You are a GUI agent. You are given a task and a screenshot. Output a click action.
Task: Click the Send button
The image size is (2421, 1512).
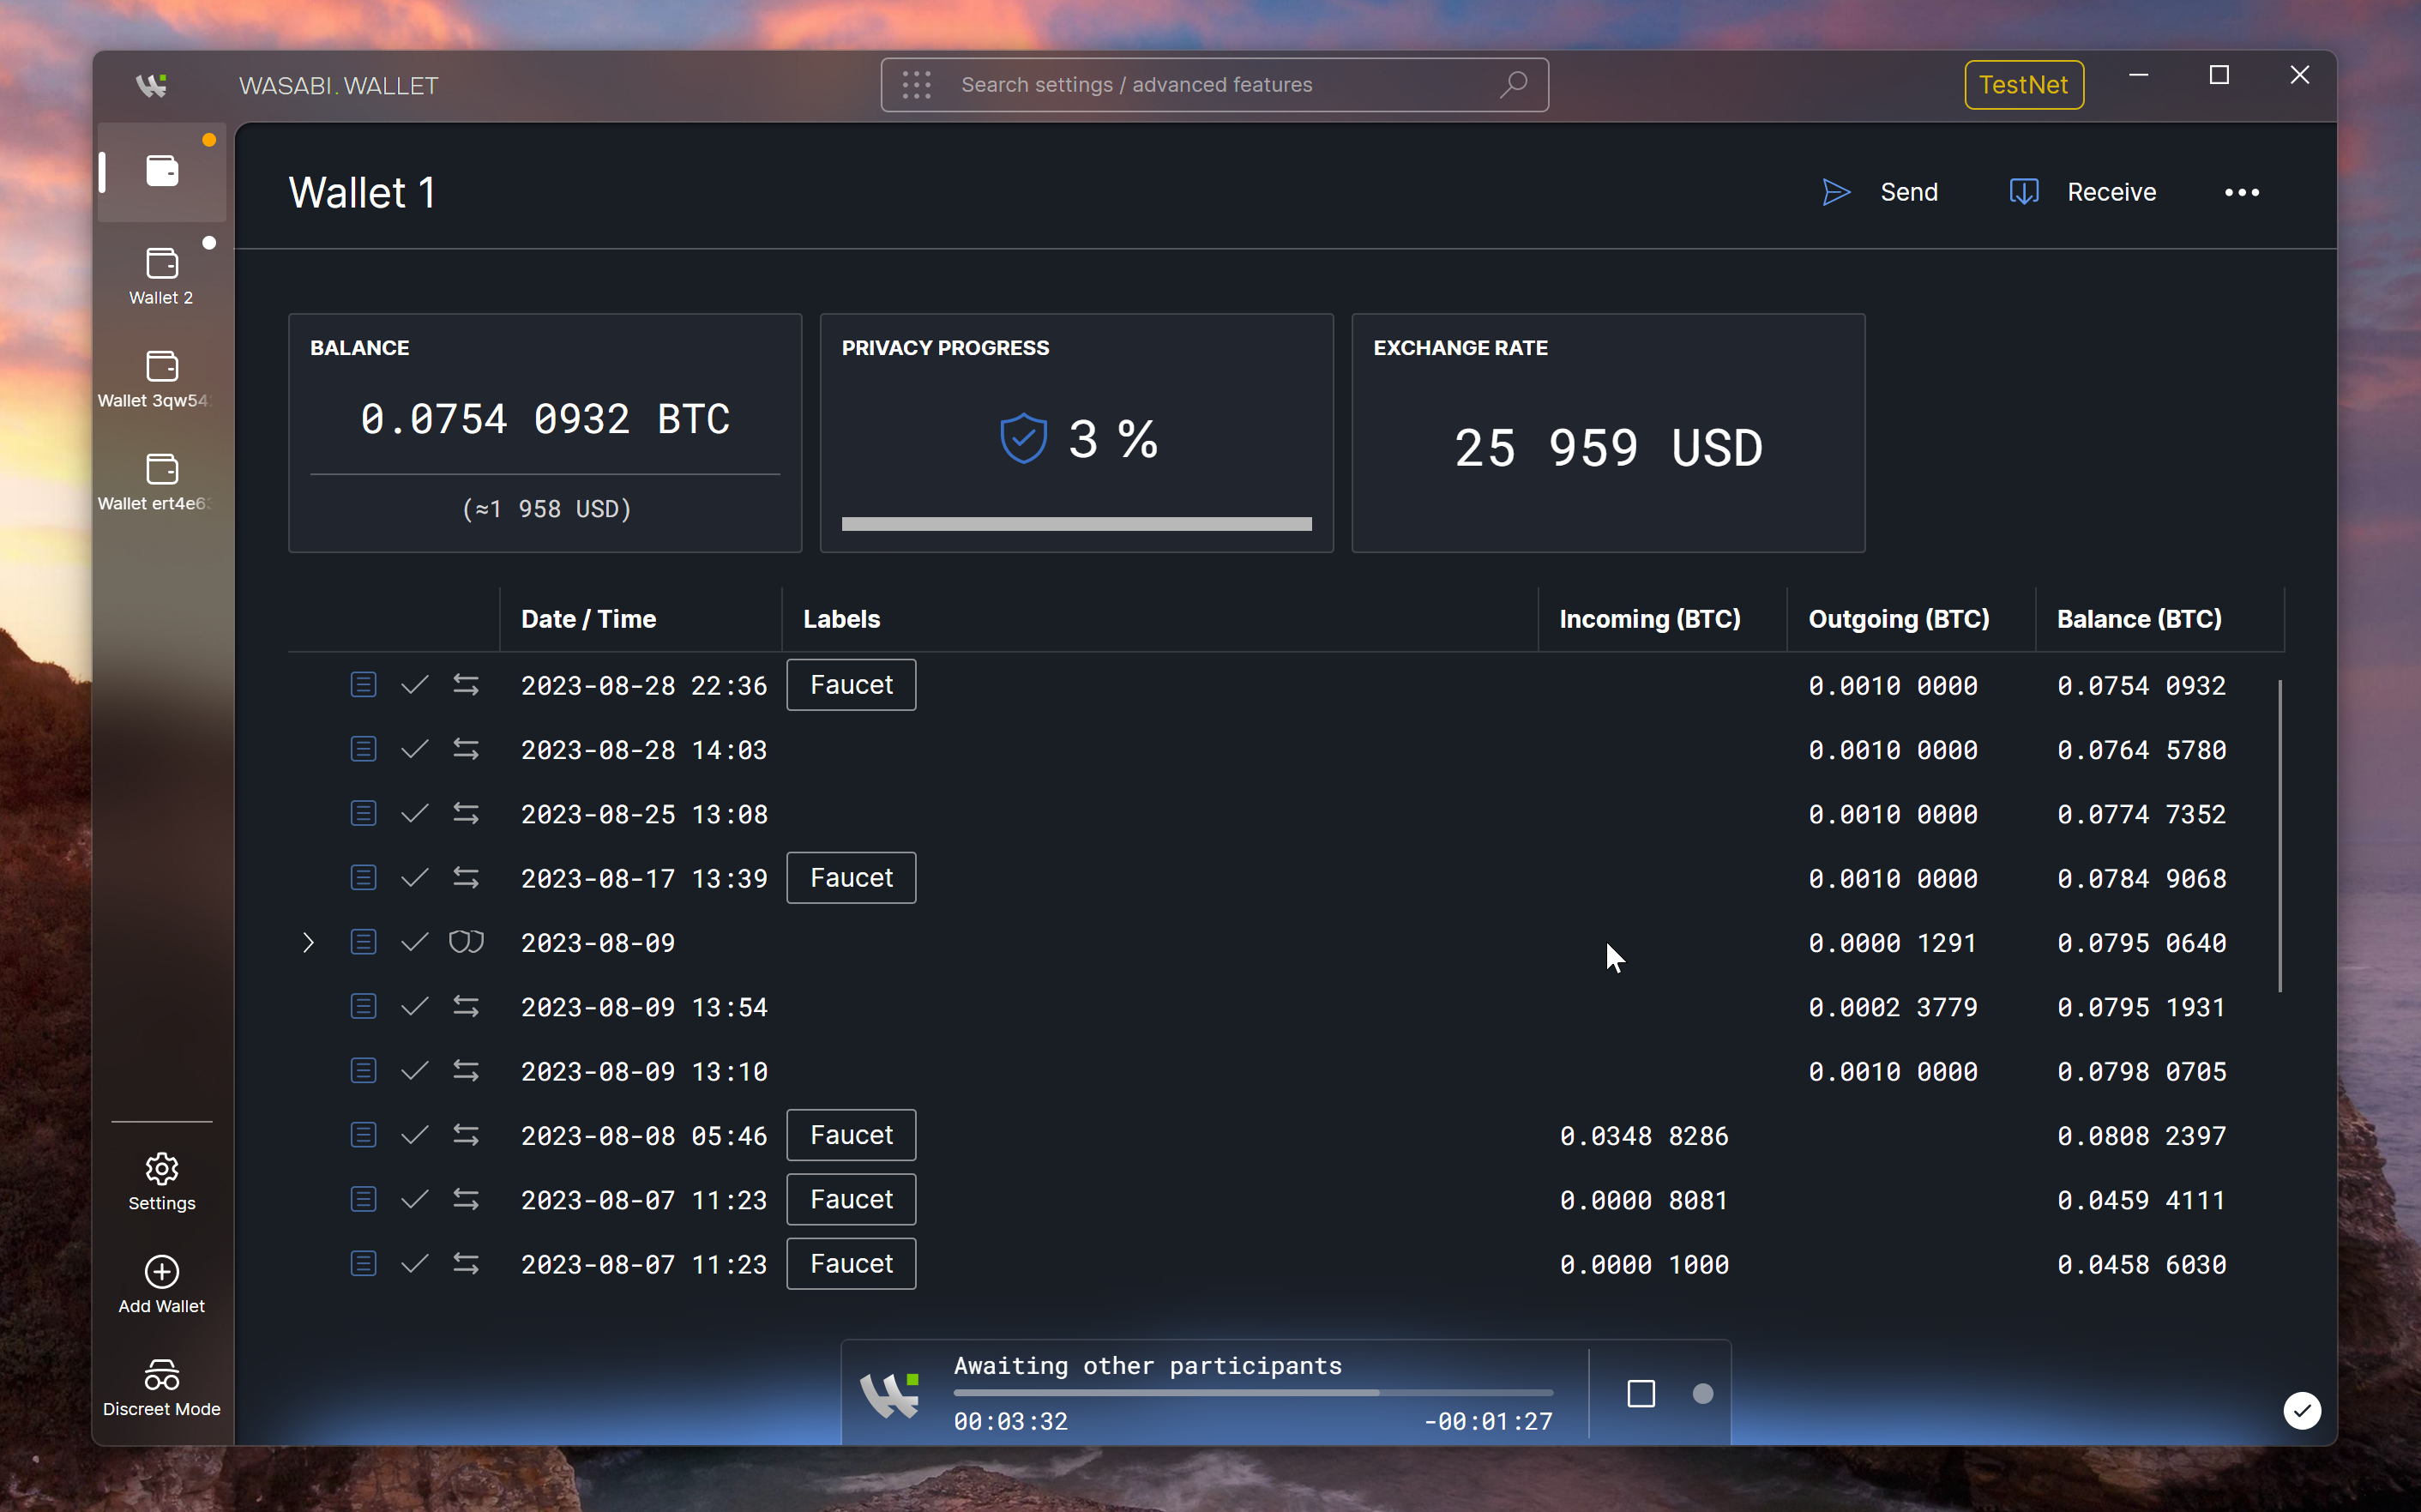point(1880,192)
